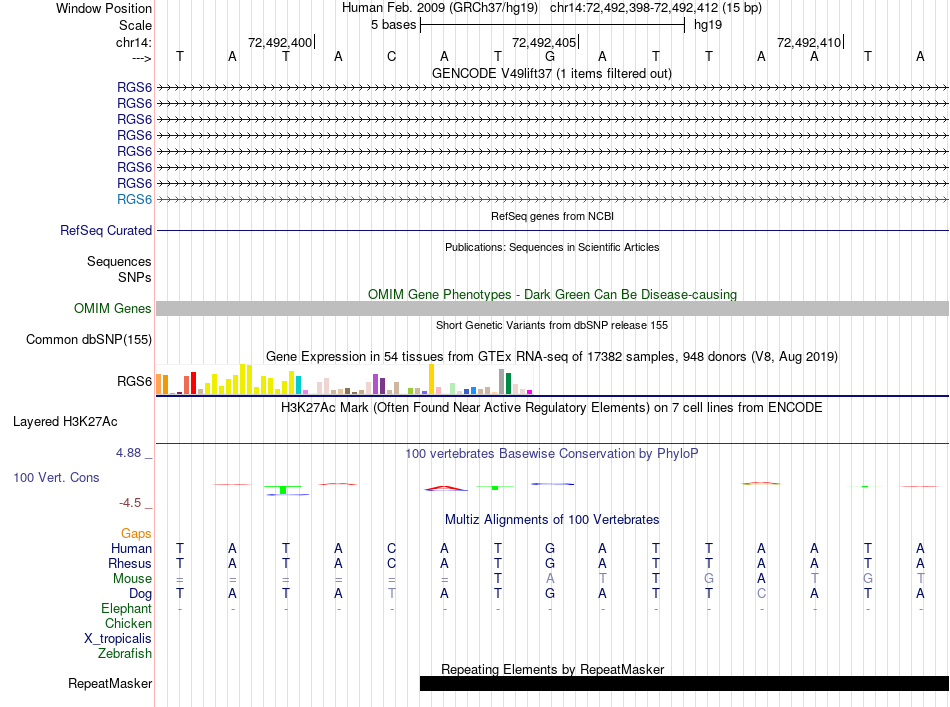Click the Scale track label
Screen dimensions: 950x707
(135, 25)
